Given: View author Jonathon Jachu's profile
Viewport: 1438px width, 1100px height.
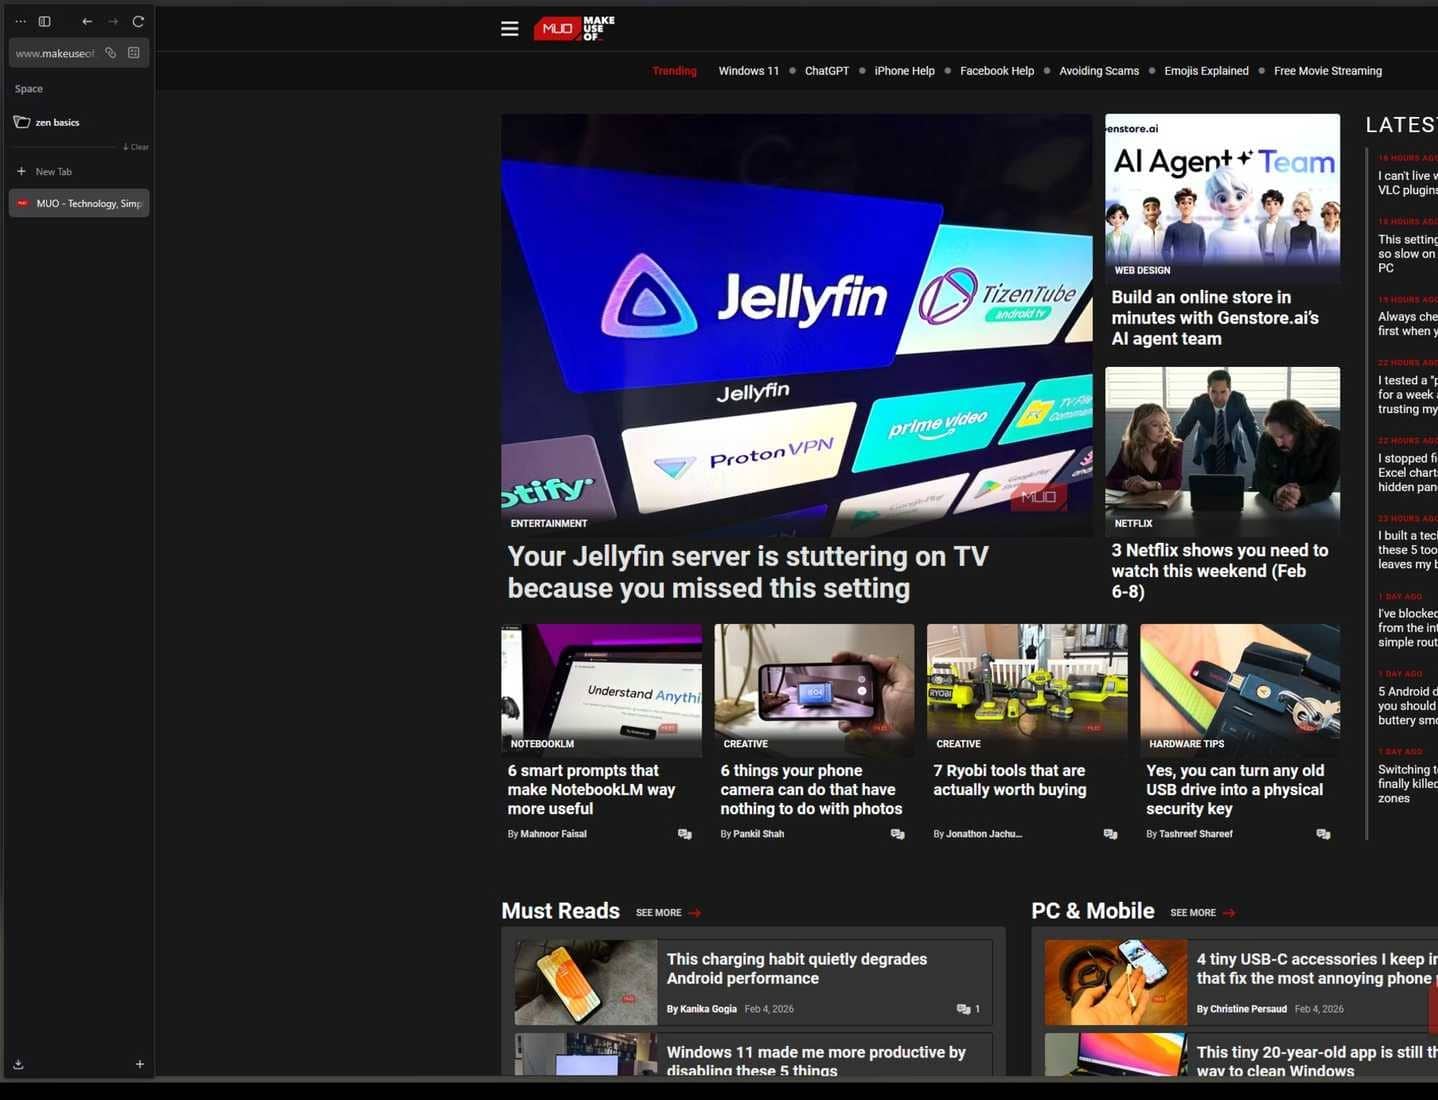Looking at the screenshot, I should point(984,834).
